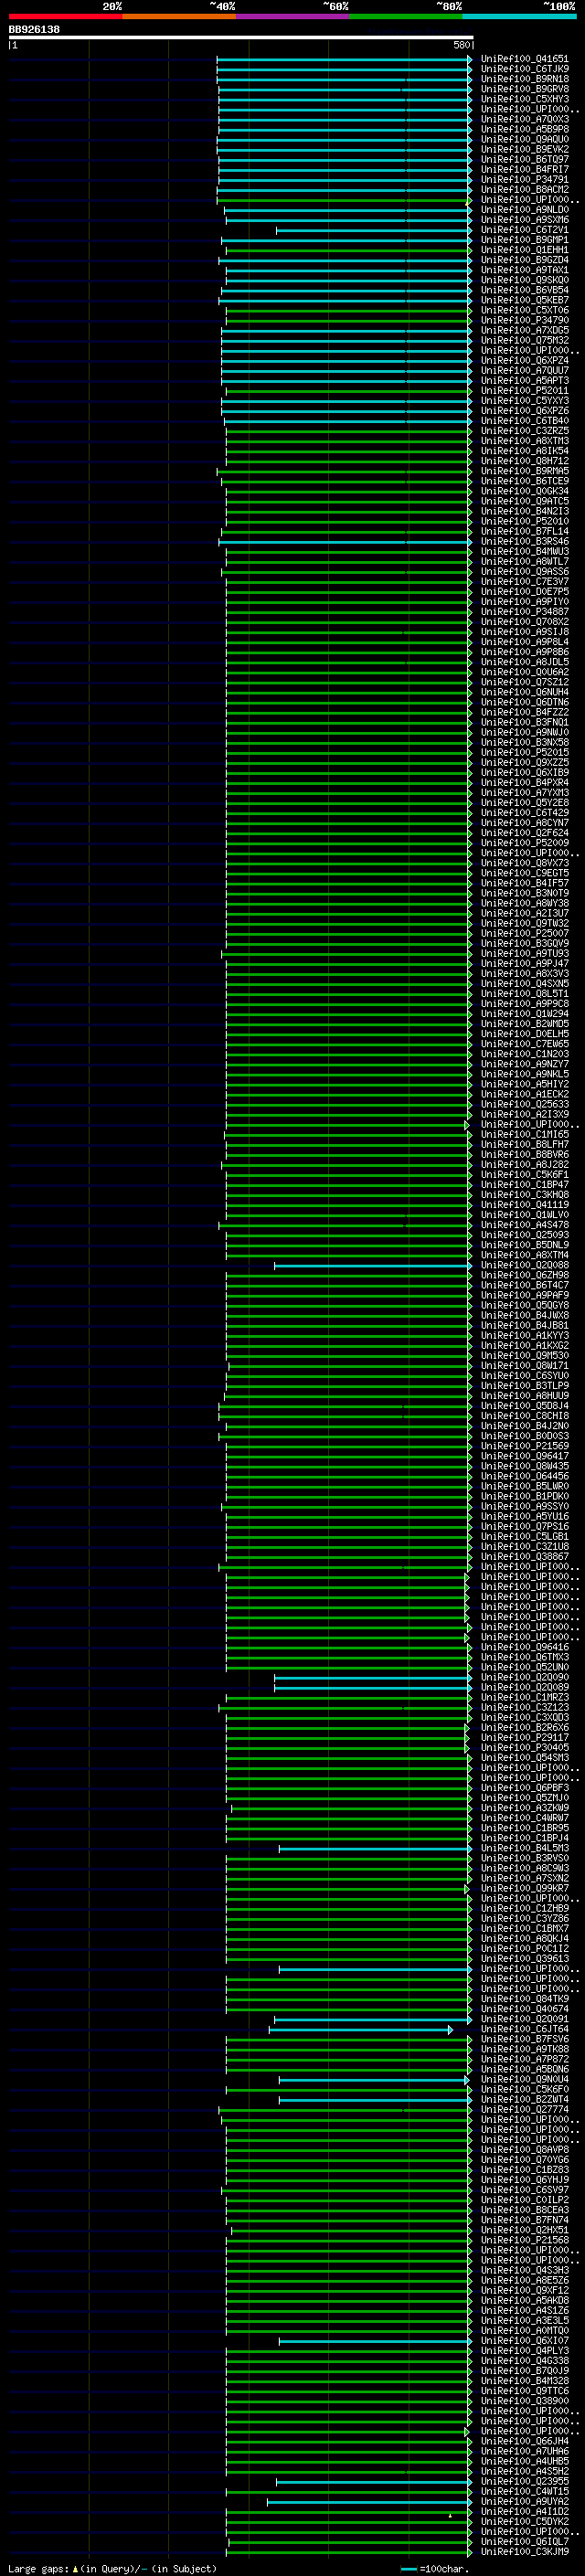Screen dimensions: 585x2576
Task: Click hit label UniRef100_A5APT3
Action: coord(524,380)
